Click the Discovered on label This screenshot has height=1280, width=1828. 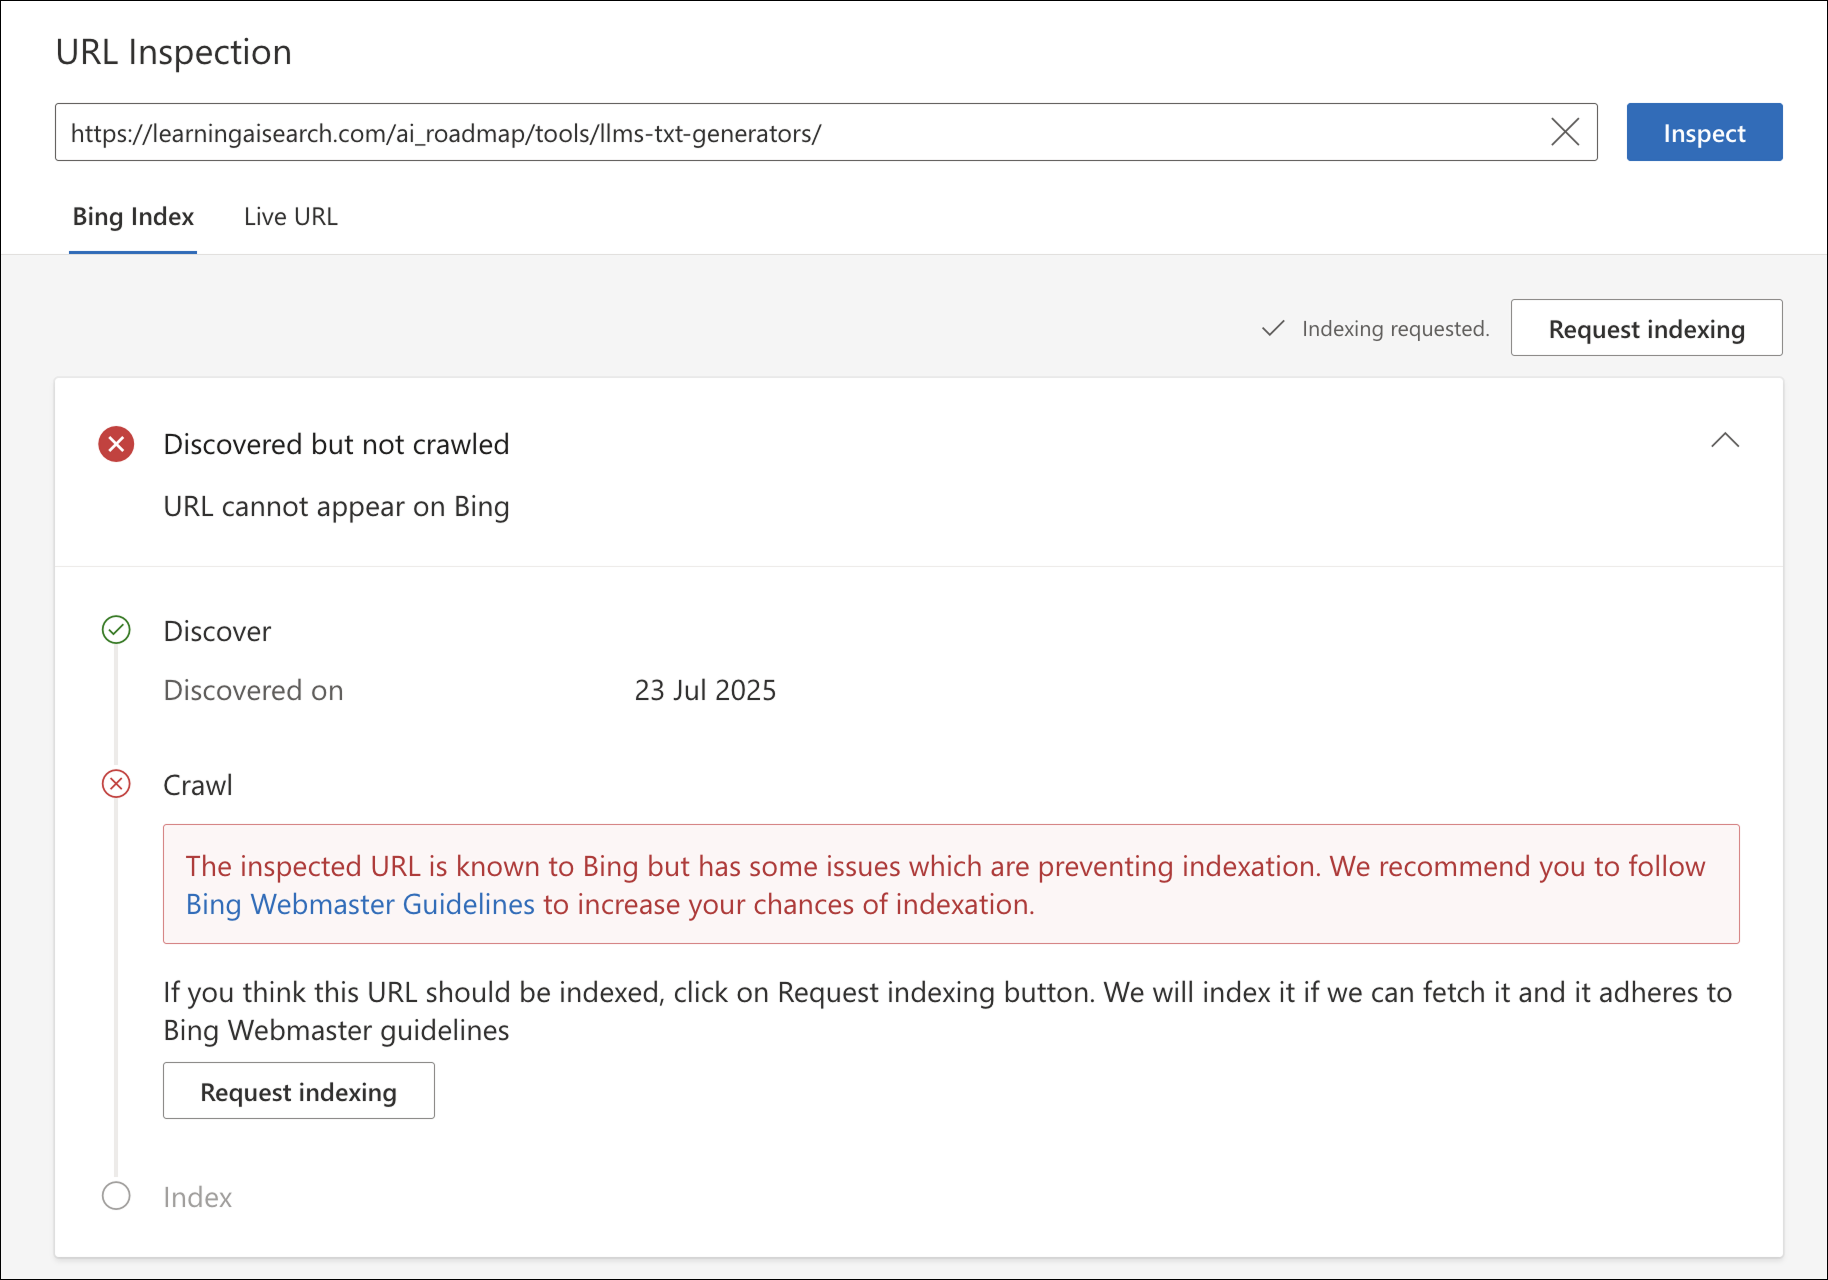pos(253,690)
